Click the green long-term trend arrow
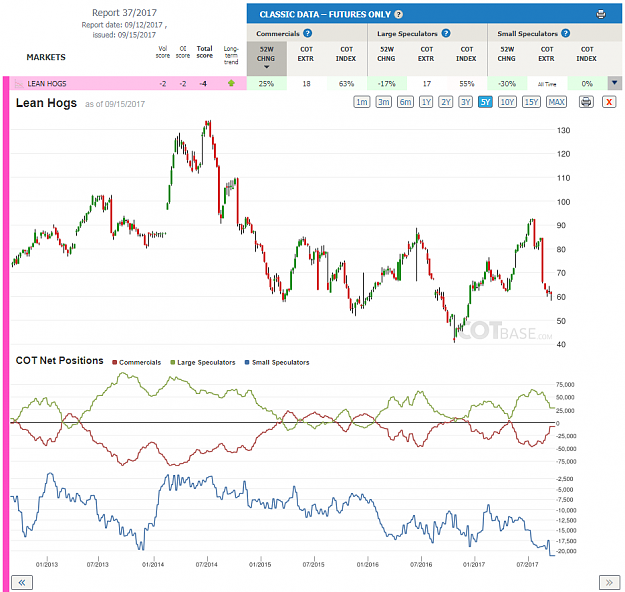This screenshot has height=592, width=625. click(231, 83)
